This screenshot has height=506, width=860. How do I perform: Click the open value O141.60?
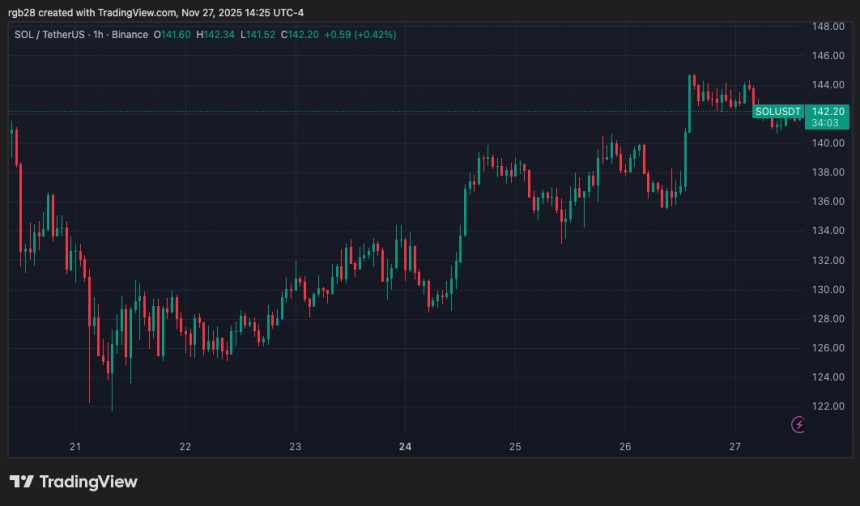pyautogui.click(x=174, y=35)
